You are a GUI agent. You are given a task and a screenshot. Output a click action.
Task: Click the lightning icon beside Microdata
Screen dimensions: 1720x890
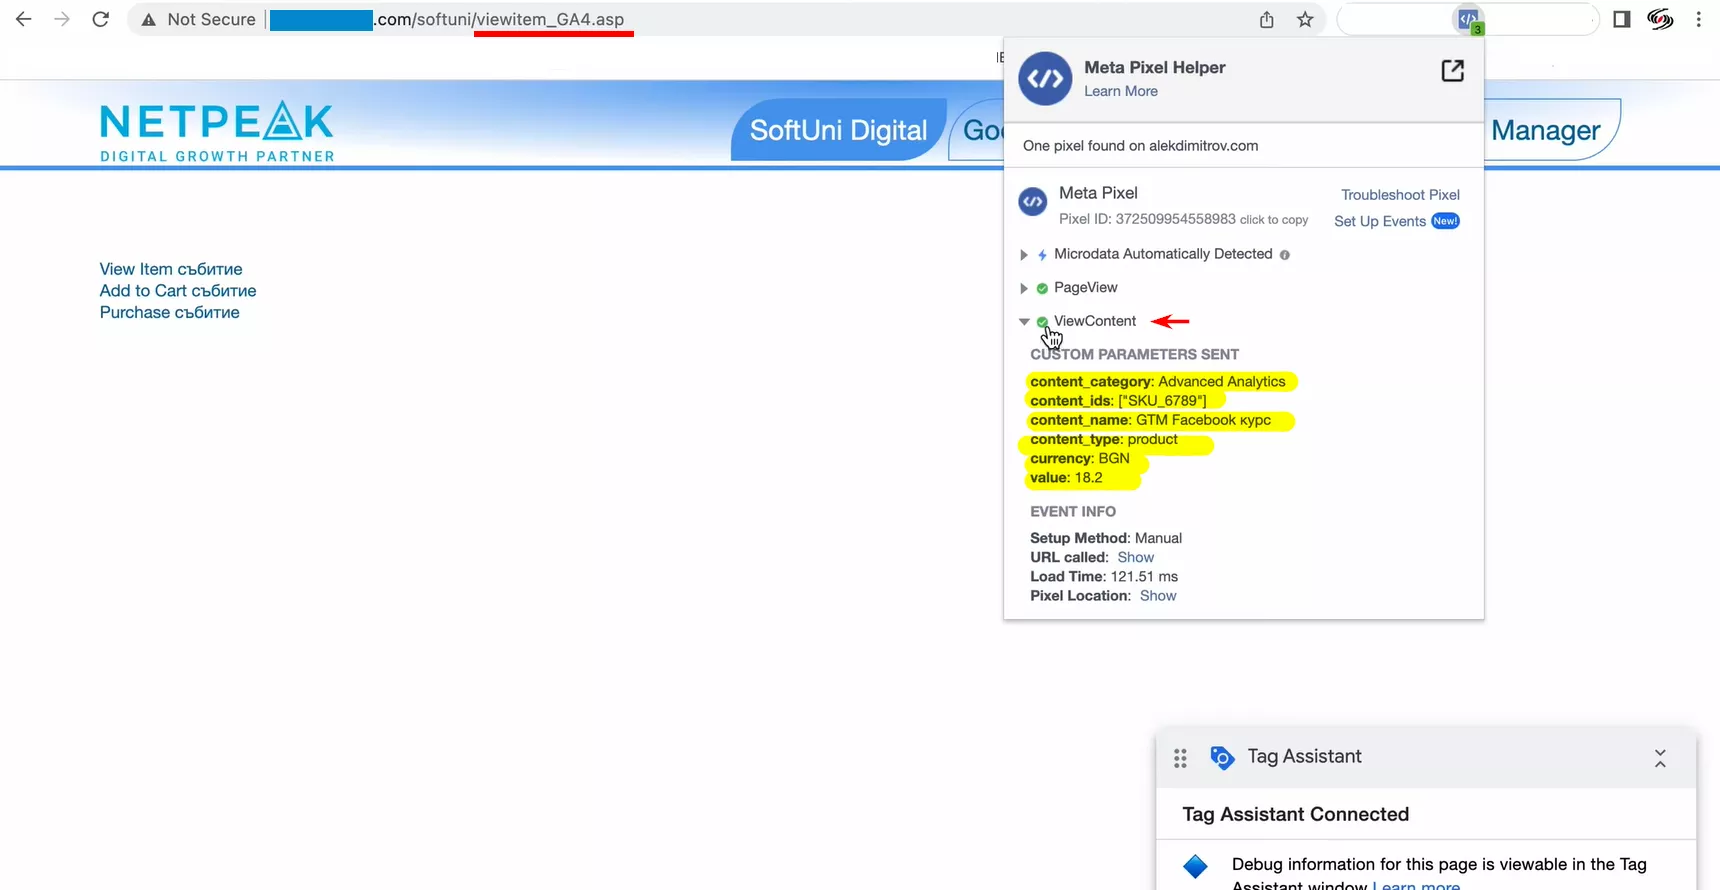coord(1042,255)
